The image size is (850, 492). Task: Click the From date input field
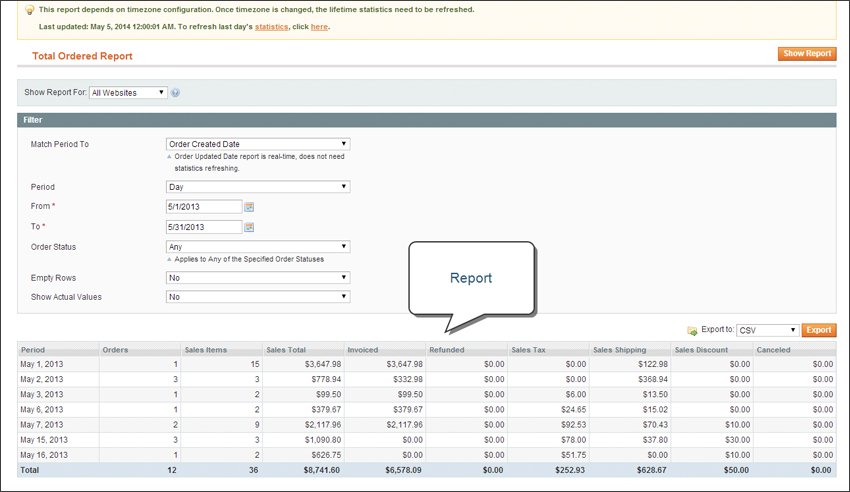pos(204,206)
